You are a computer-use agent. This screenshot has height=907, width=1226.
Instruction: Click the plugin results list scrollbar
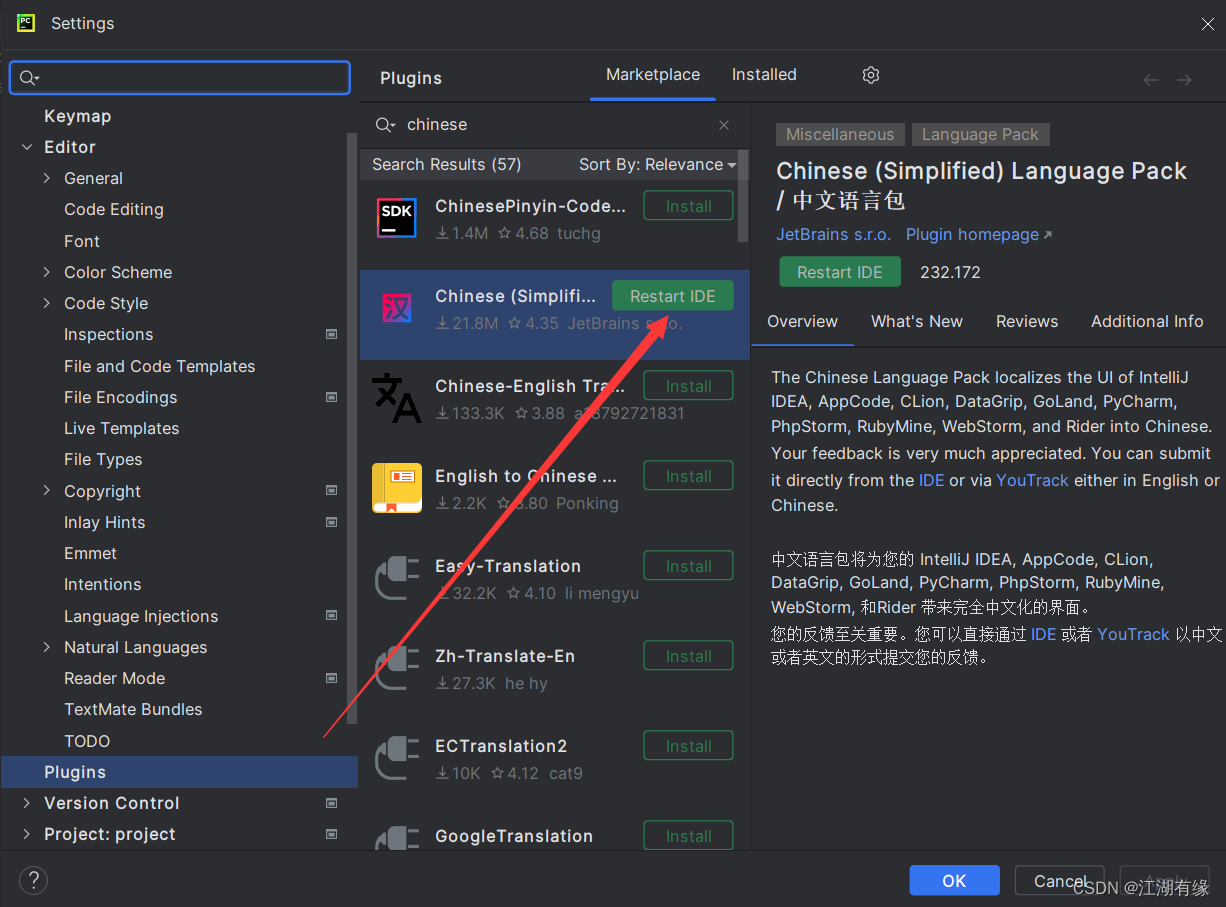[x=743, y=196]
